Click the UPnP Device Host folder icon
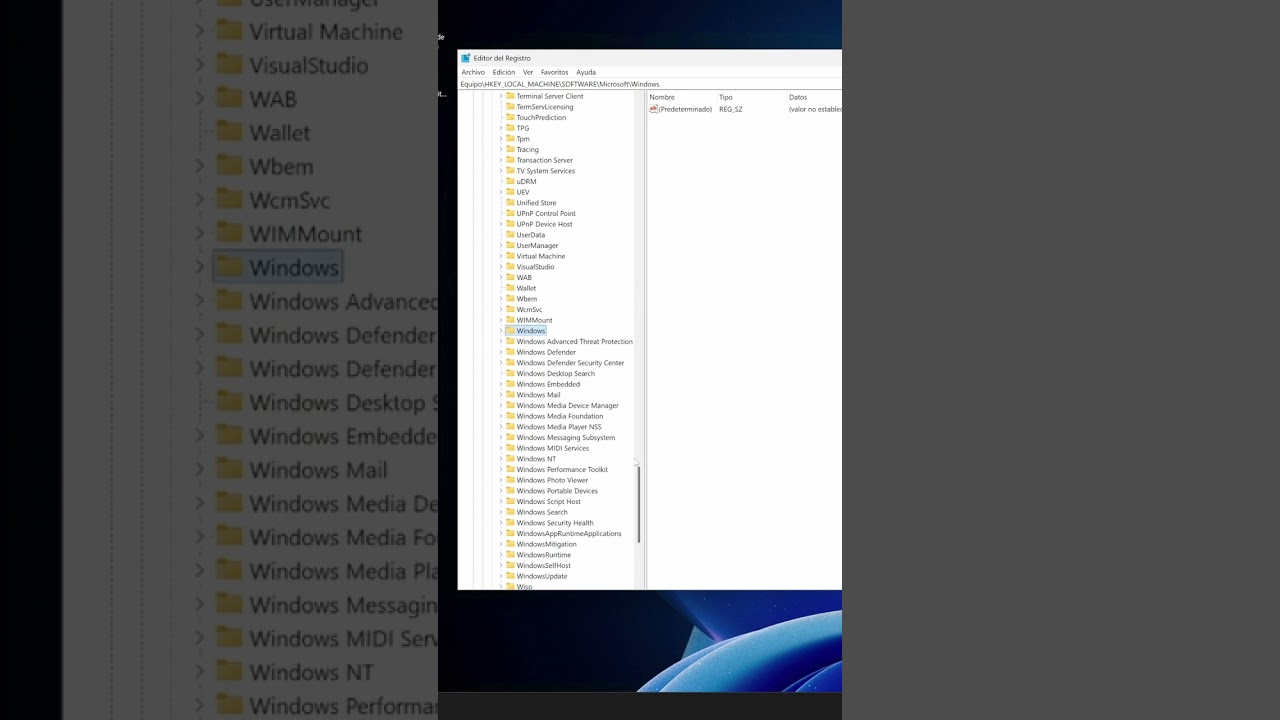Viewport: 1280px width, 720px height. [x=510, y=224]
